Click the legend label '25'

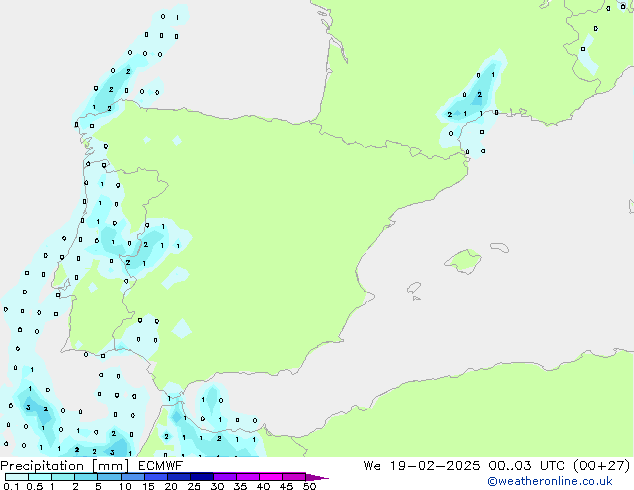click(194, 486)
